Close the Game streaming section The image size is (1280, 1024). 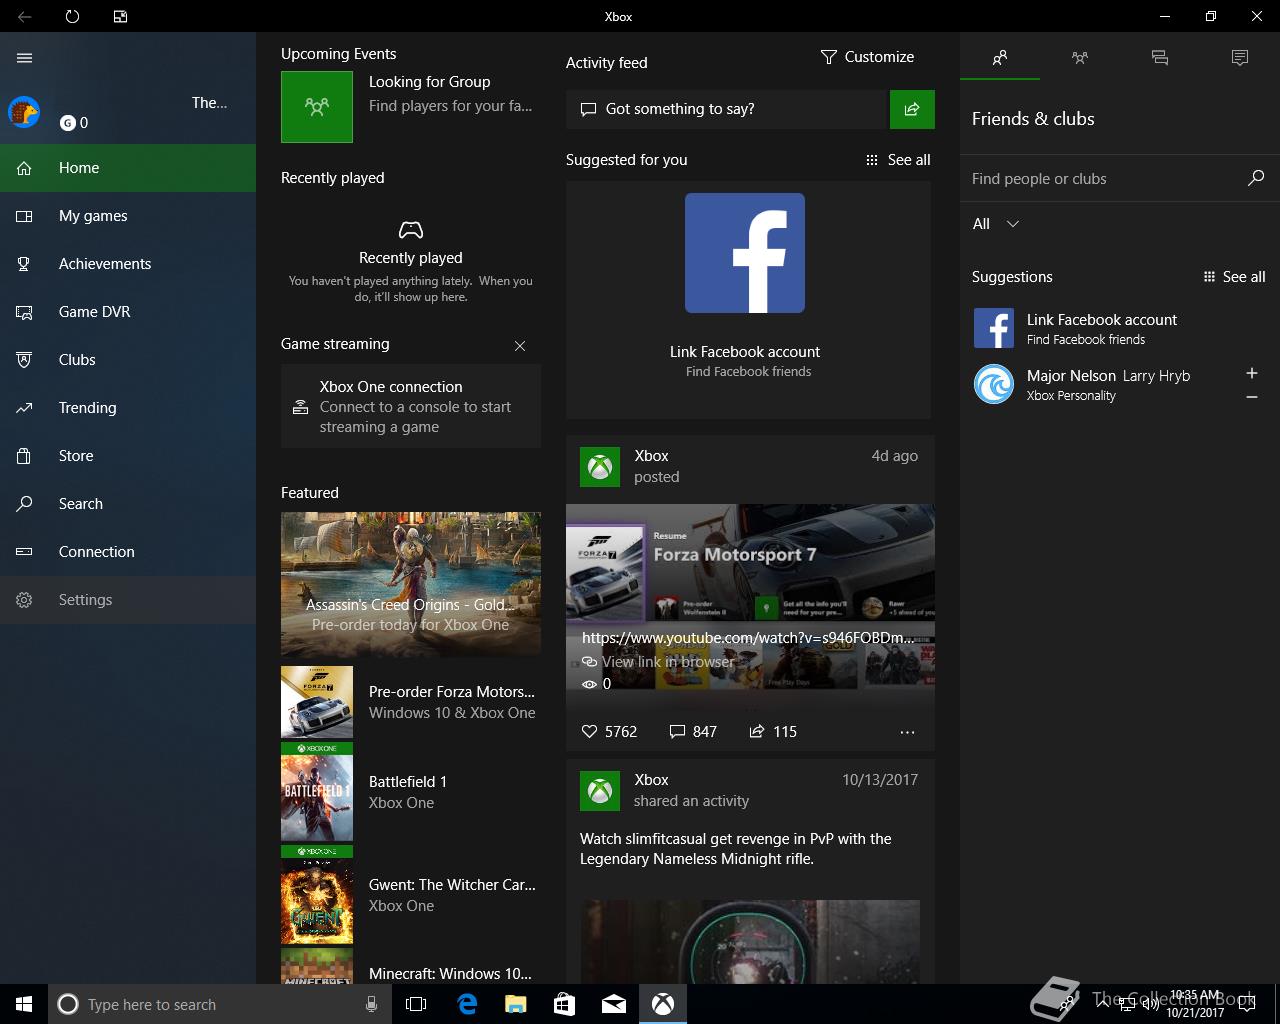[520, 346]
